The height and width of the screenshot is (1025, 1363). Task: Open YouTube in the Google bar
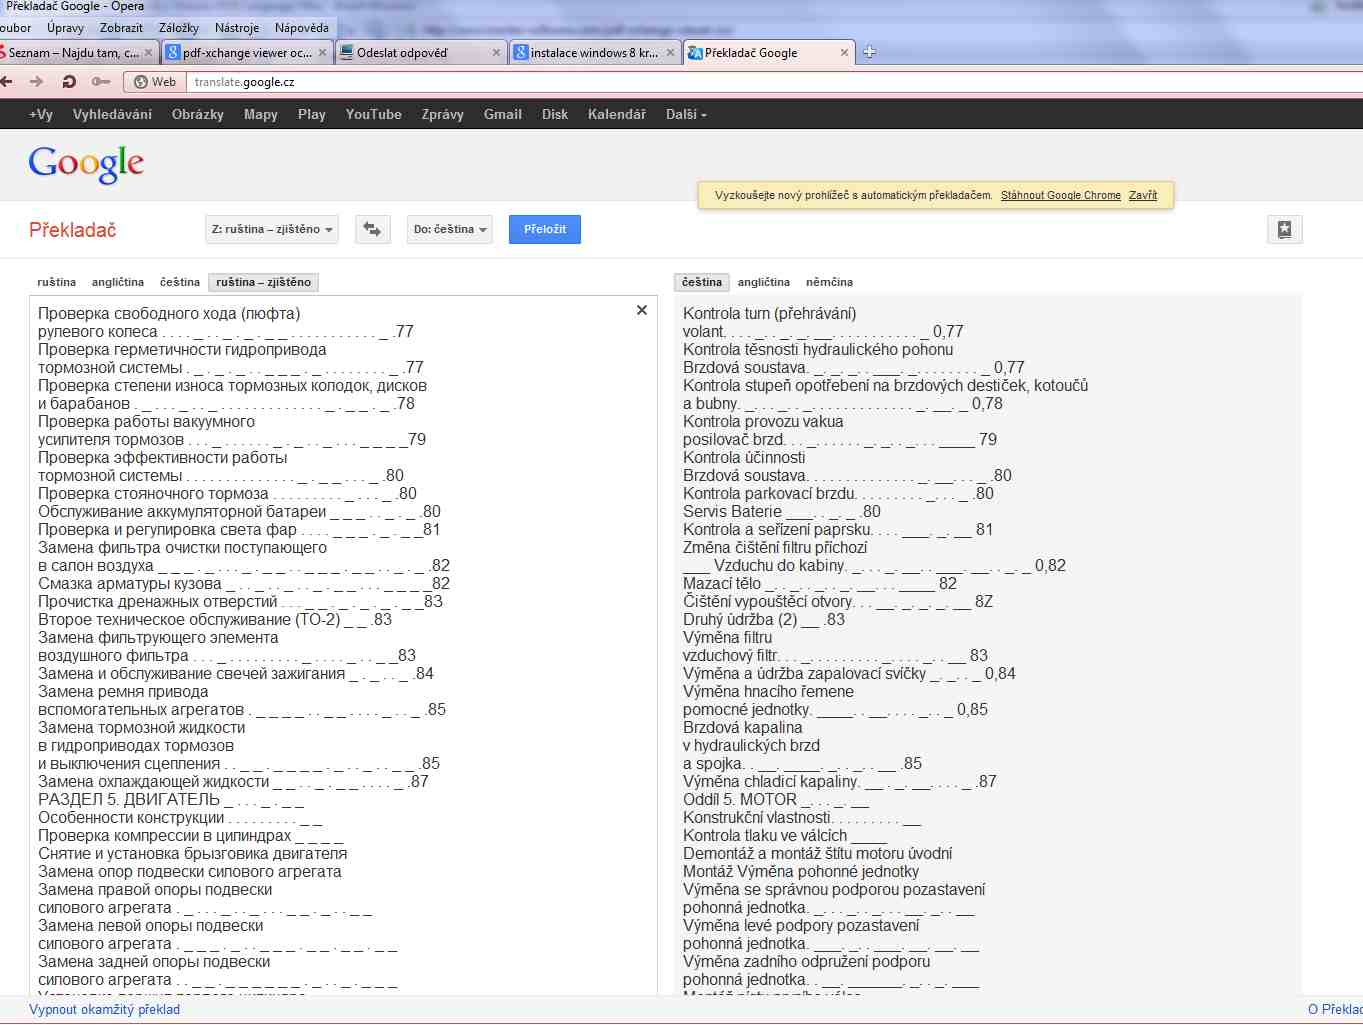coord(374,114)
